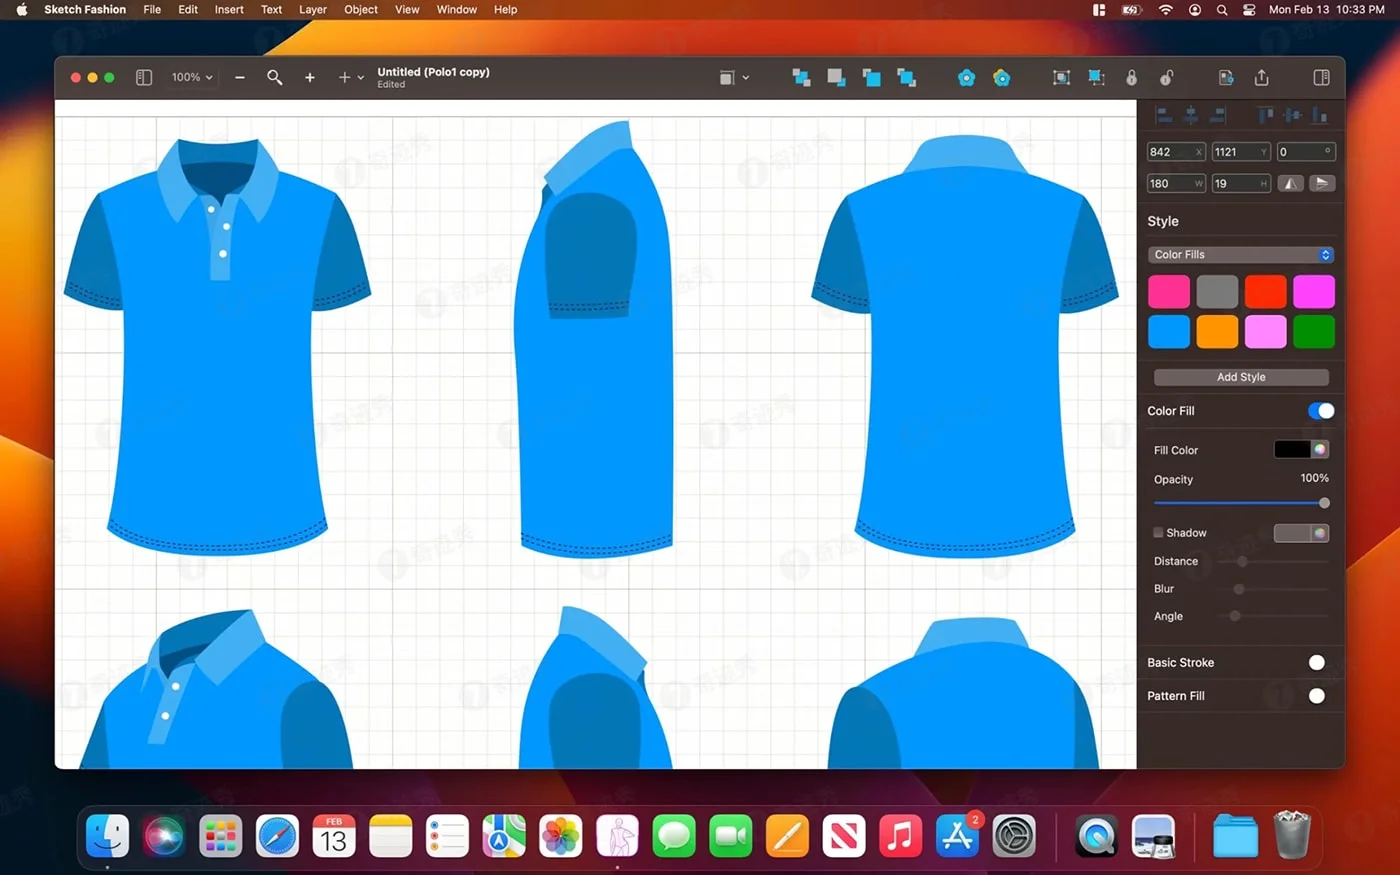Enable the Shadow checkbox
This screenshot has height=875, width=1400.
click(x=1157, y=533)
